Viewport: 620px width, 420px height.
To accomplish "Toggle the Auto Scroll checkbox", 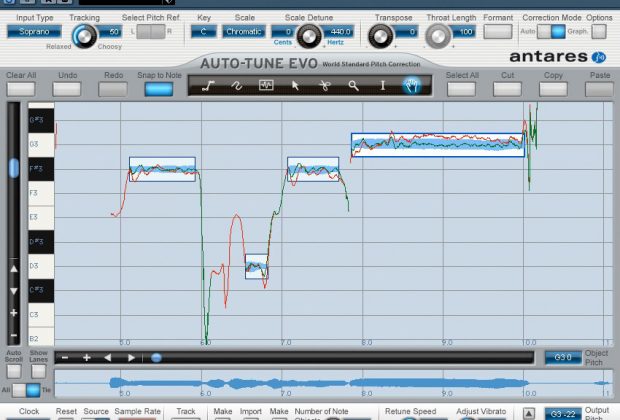I will tap(14, 371).
